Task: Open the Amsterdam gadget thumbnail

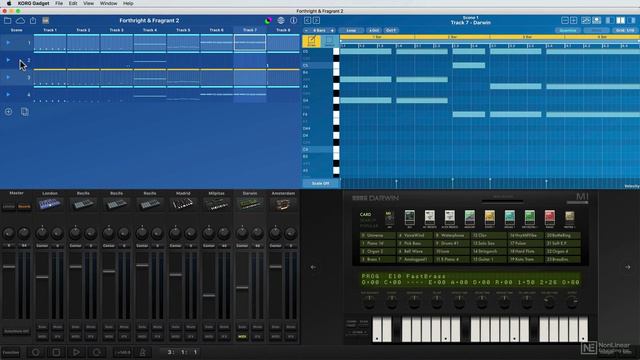Action: pos(283,204)
